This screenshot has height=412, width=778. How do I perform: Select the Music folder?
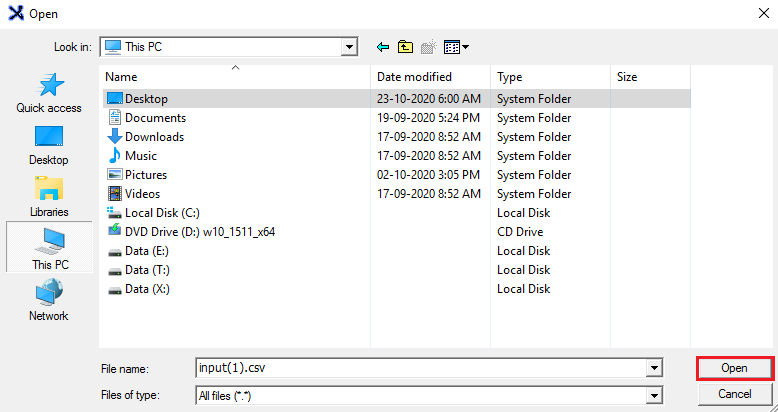pyautogui.click(x=141, y=156)
